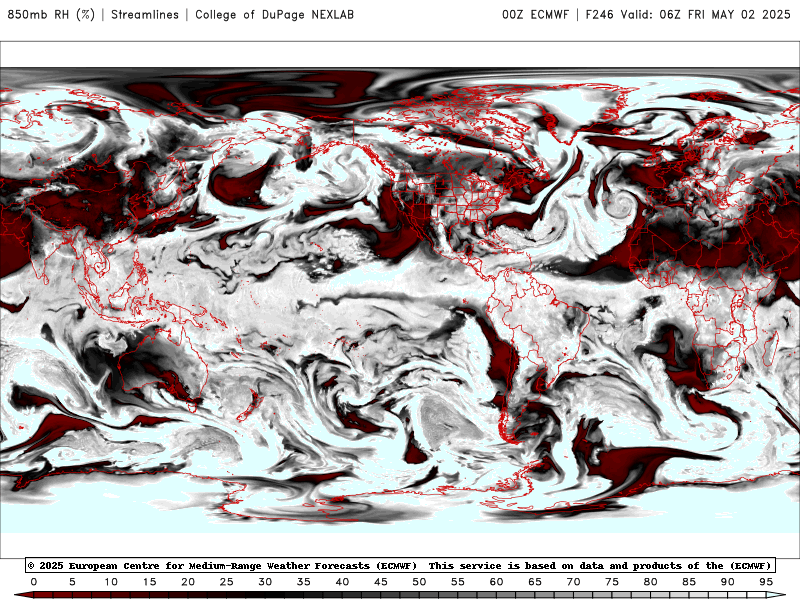800x600 pixels.
Task: Click "Valid: 06Z FRI MAY 02 2025" text
Action: 705,15
